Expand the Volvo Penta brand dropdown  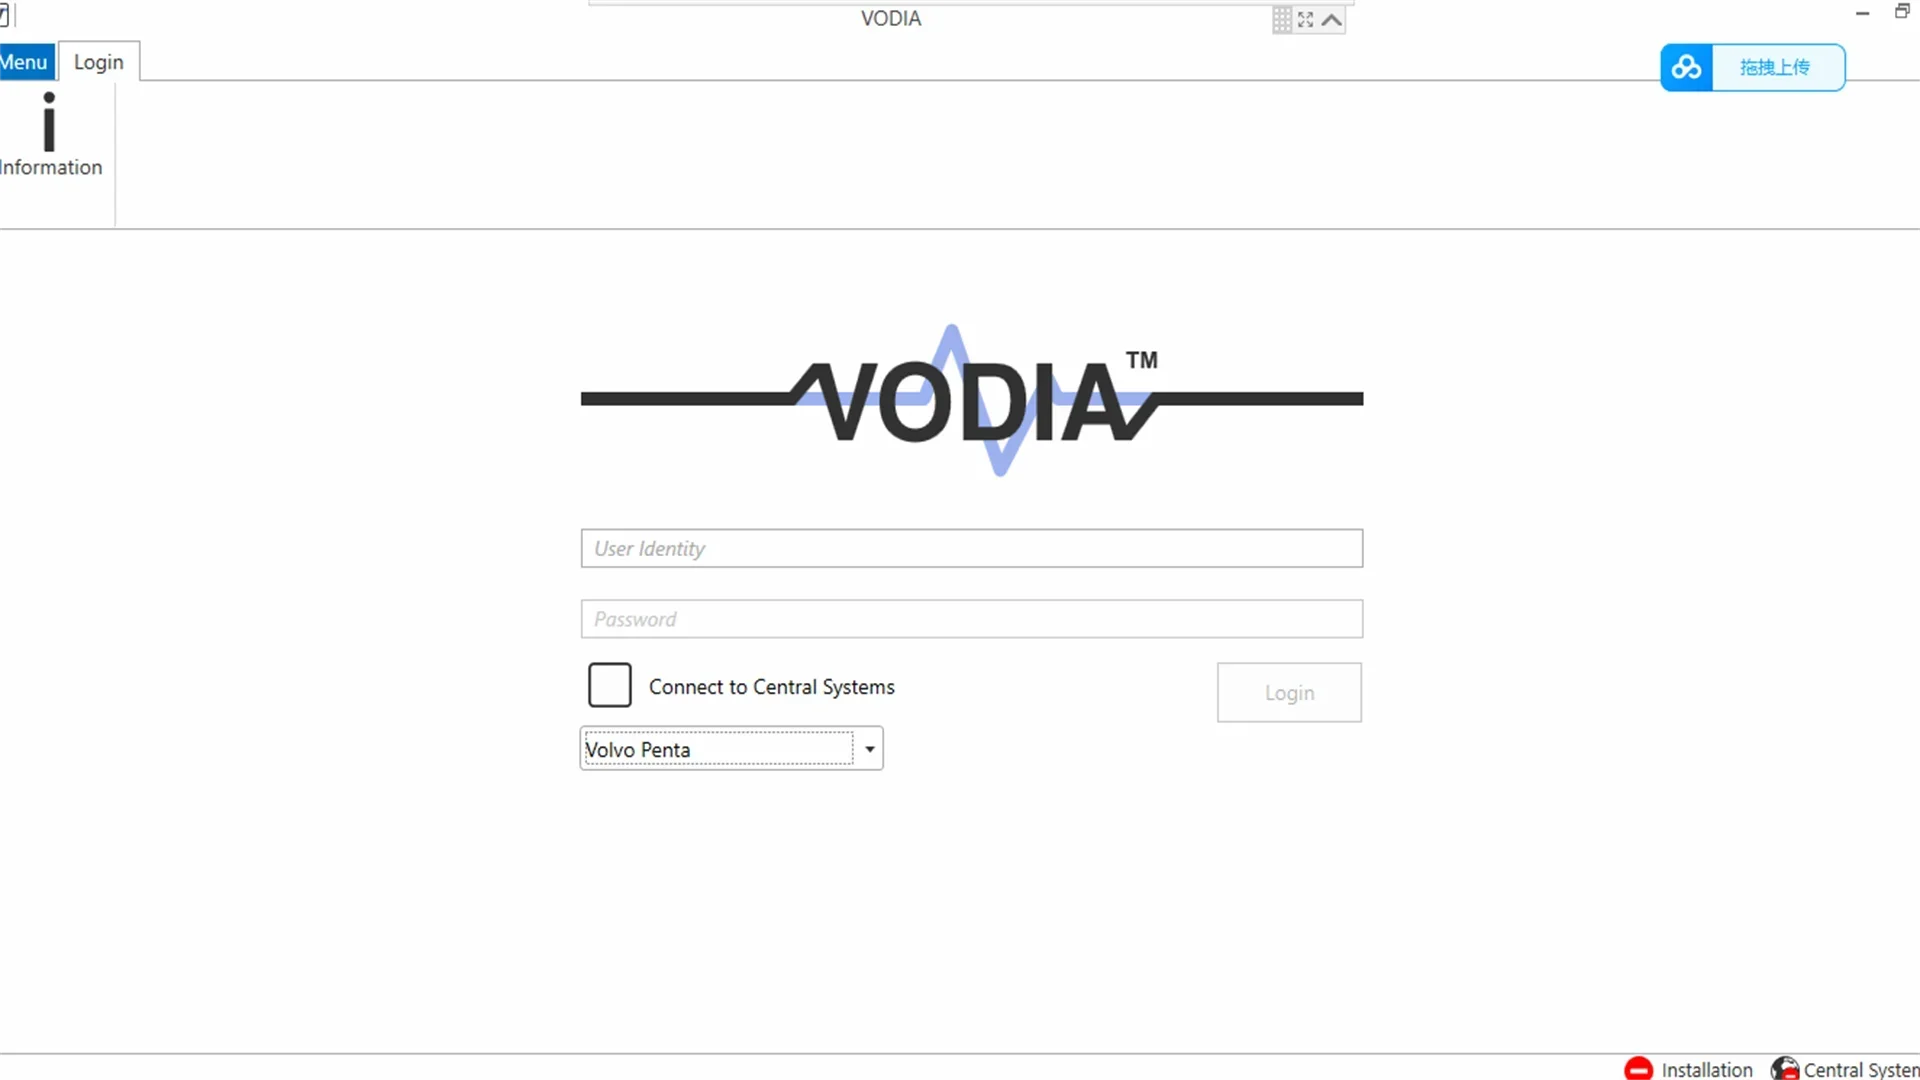[x=869, y=749]
